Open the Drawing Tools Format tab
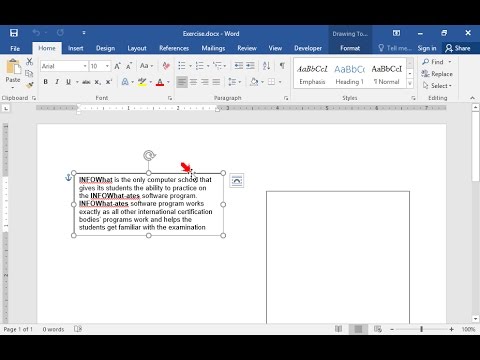480x360 pixels. (x=350, y=48)
